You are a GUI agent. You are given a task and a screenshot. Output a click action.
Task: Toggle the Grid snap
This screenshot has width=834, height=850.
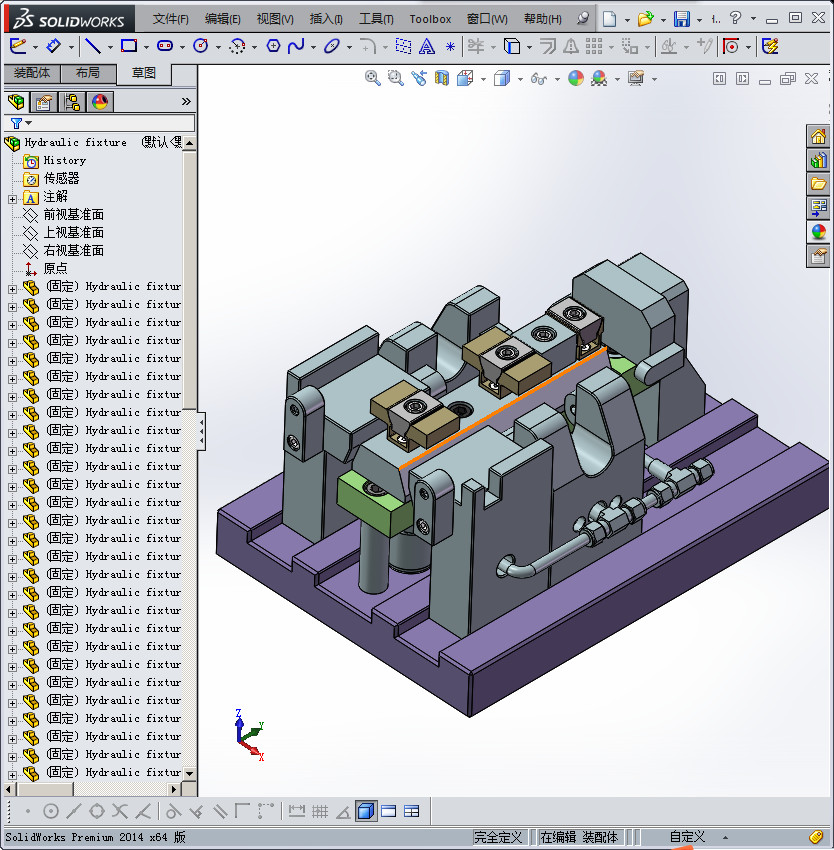pyautogui.click(x=320, y=811)
